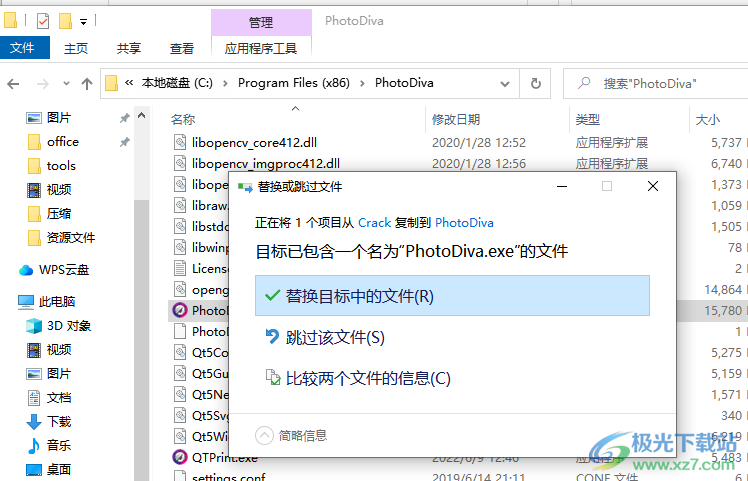Open 文档 under 此电脑
748x481 pixels.
click(59, 397)
